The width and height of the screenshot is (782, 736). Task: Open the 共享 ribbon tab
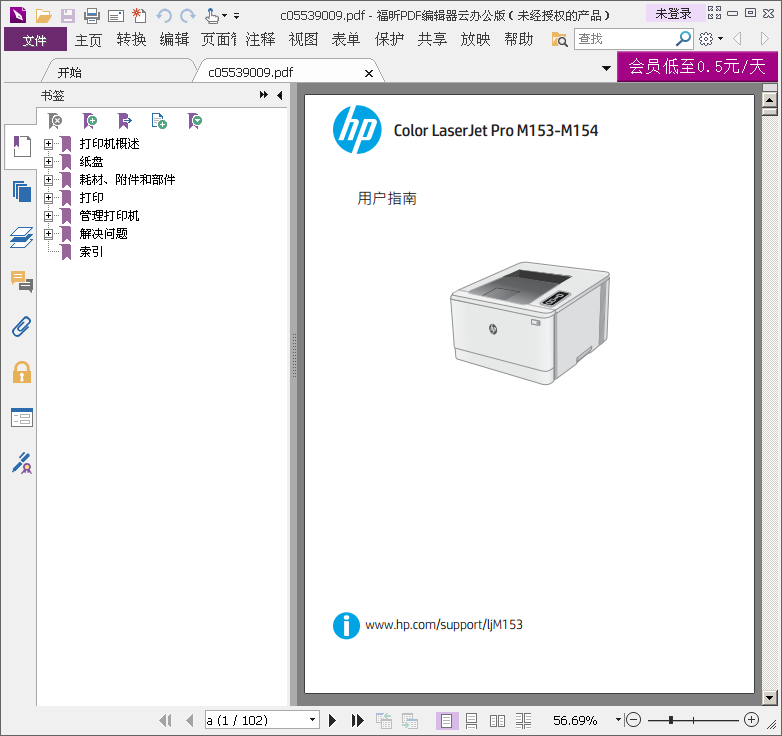click(432, 39)
